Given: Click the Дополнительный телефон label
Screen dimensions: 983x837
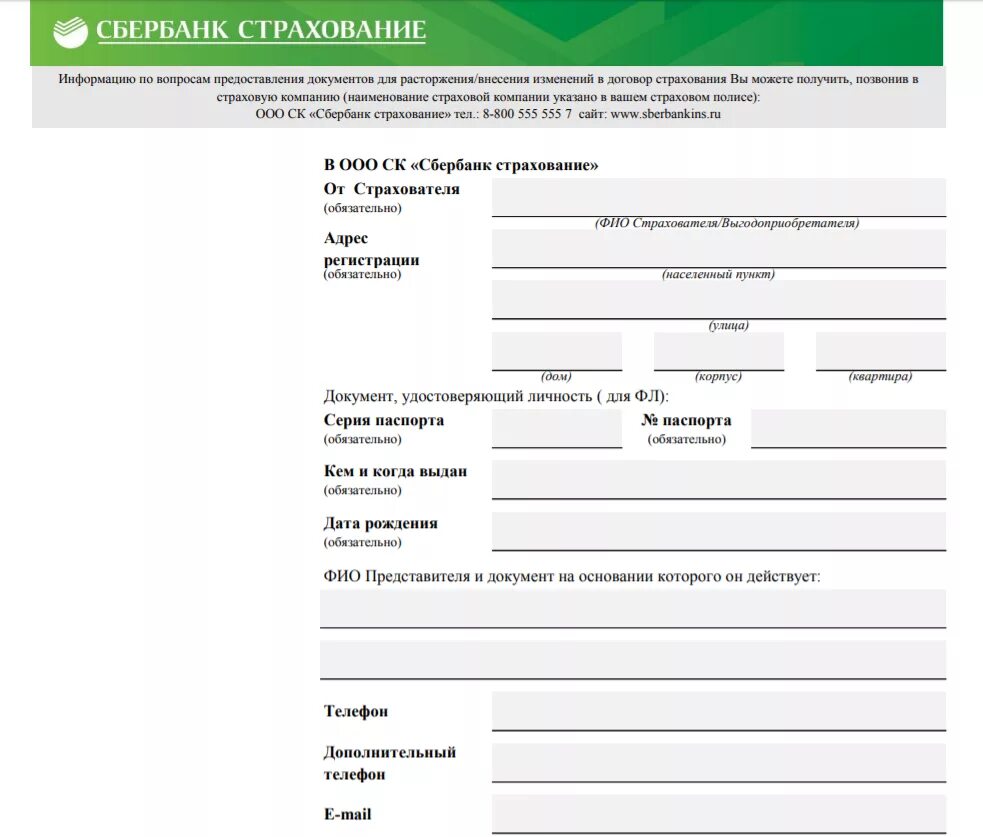Looking at the screenshot, I should pos(389,763).
